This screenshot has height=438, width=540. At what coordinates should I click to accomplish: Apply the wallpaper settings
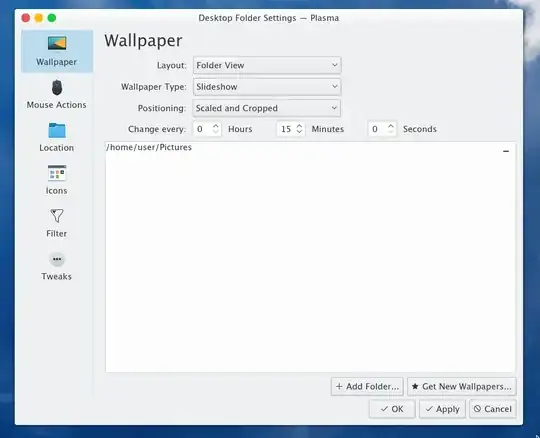point(443,409)
